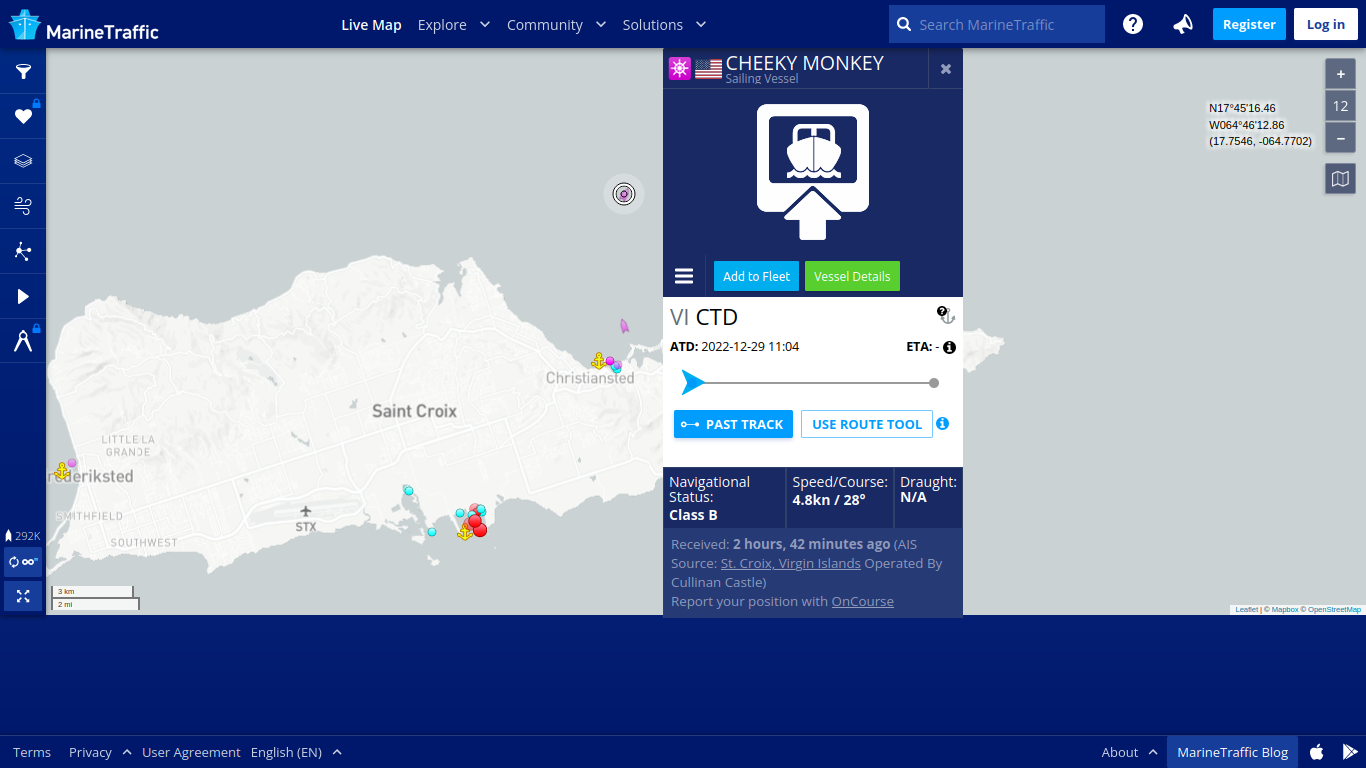Open the density maps nodes icon
Image resolution: width=1366 pixels, height=768 pixels.
point(23,251)
